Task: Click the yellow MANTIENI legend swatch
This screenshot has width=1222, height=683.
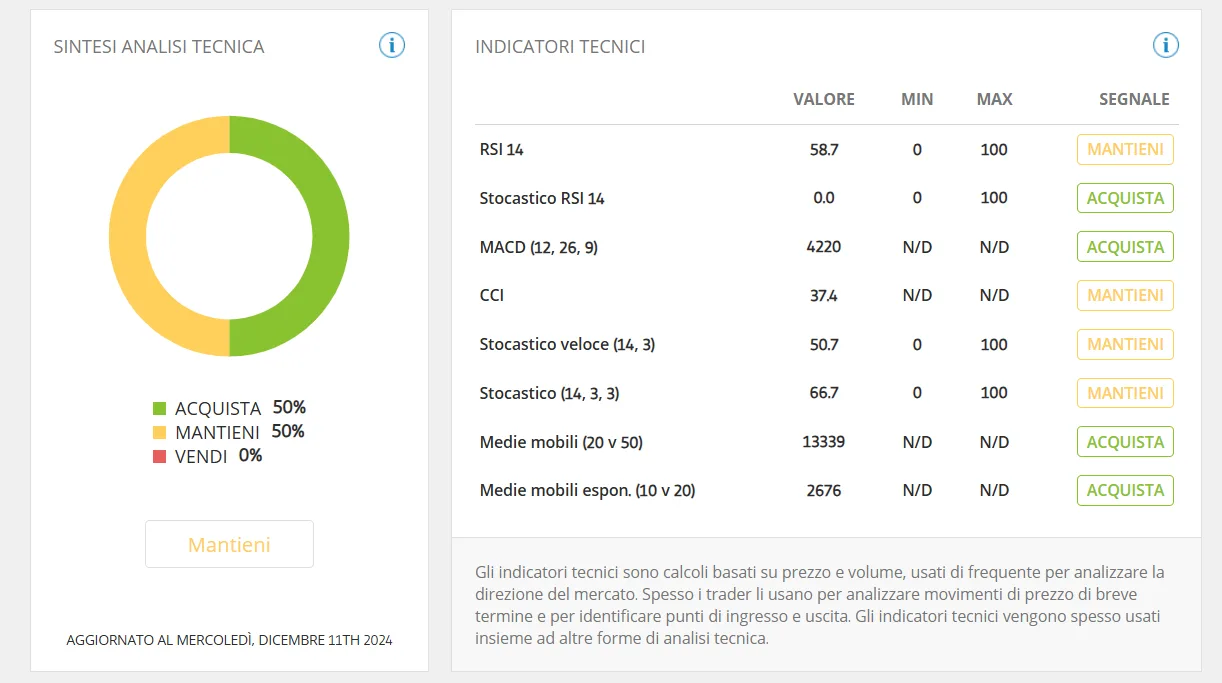Action: coord(159,432)
